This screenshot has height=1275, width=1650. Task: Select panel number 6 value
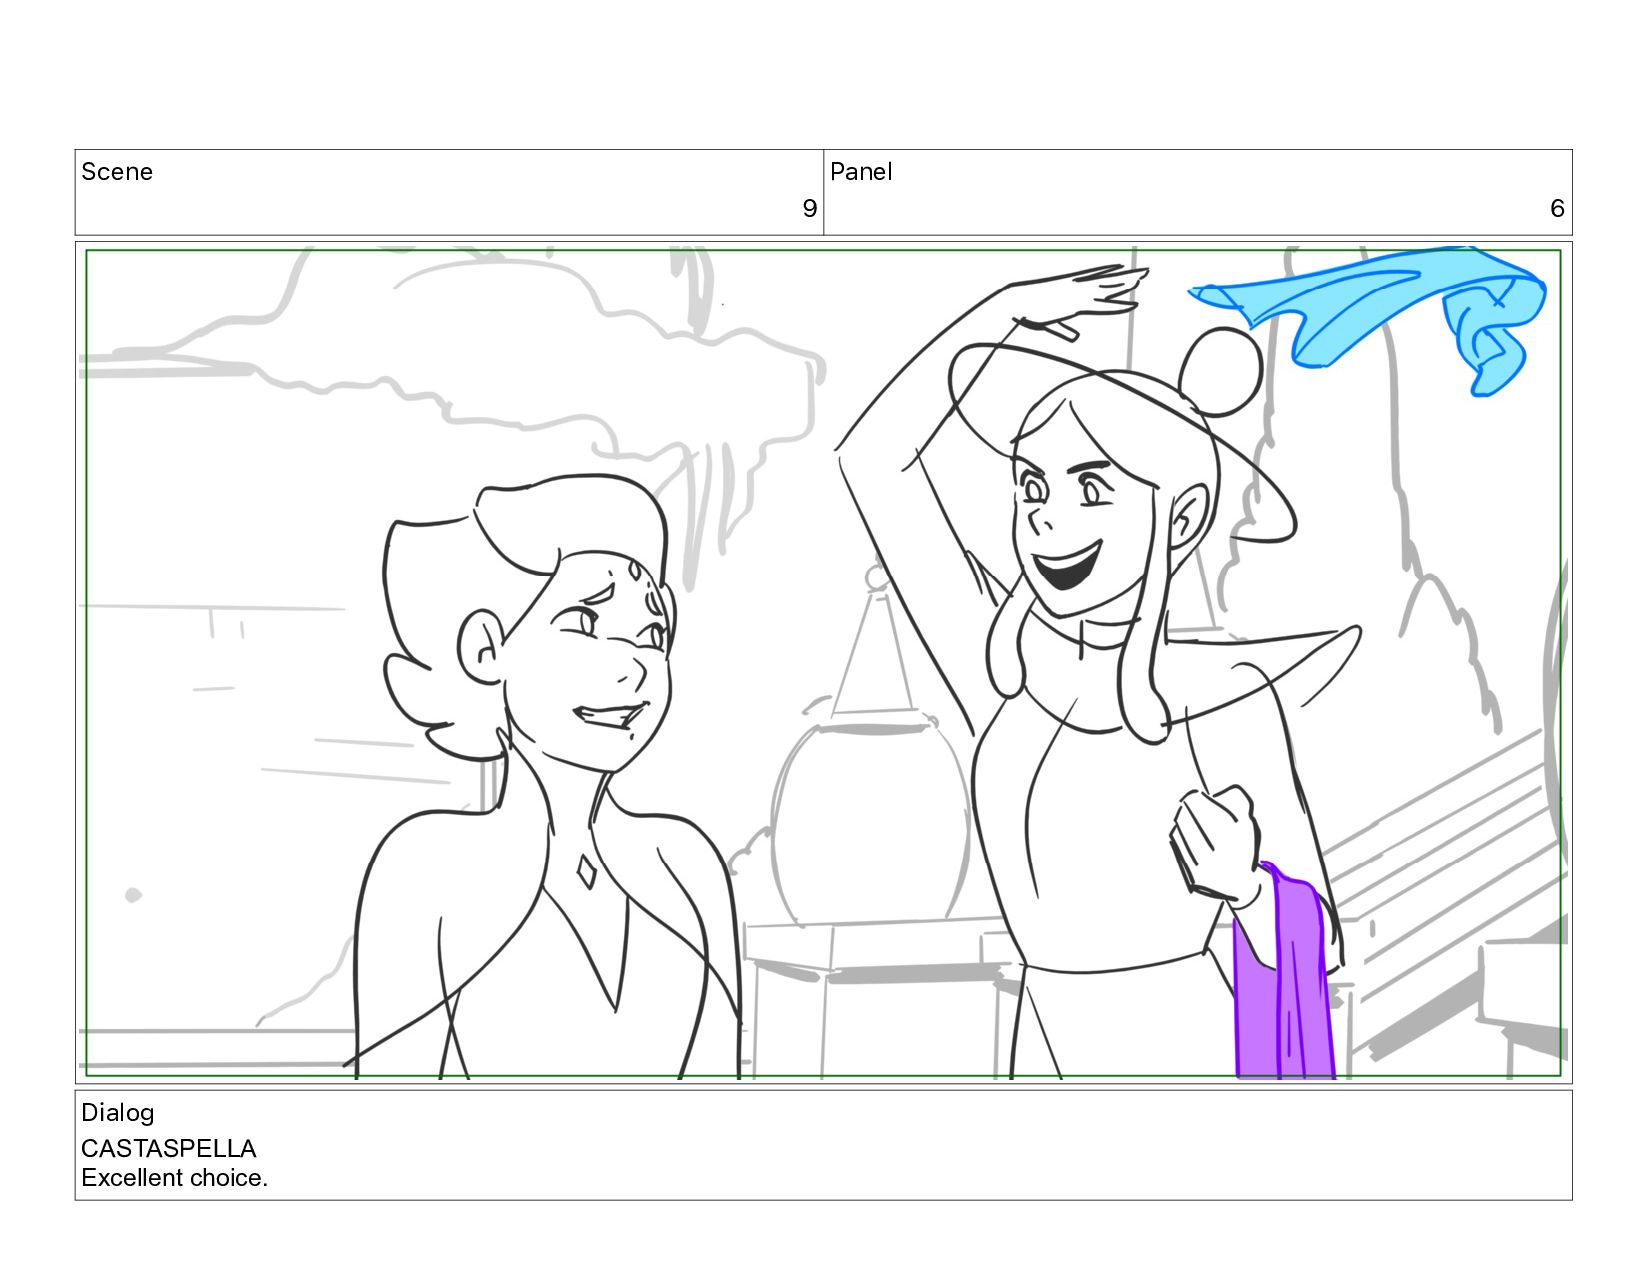[1556, 208]
